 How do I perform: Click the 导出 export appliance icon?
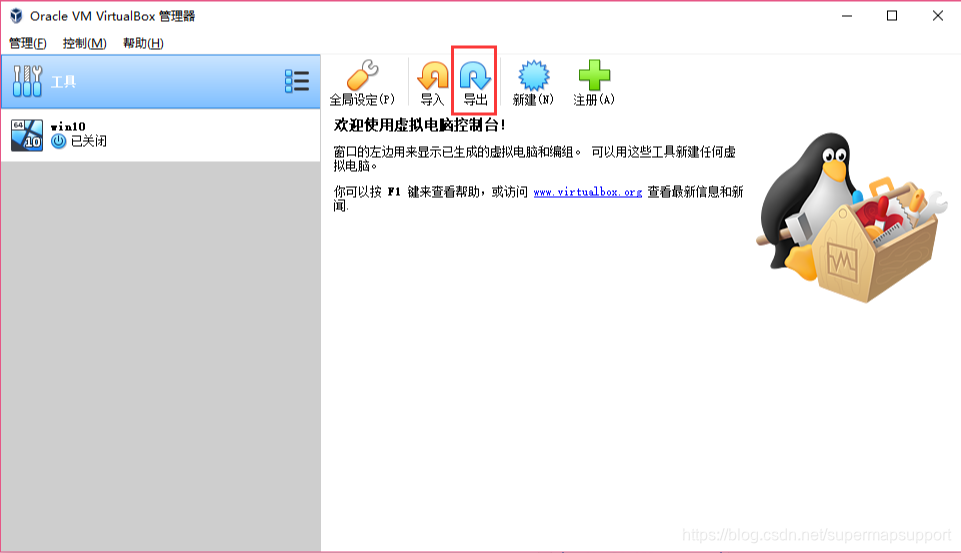tap(475, 76)
